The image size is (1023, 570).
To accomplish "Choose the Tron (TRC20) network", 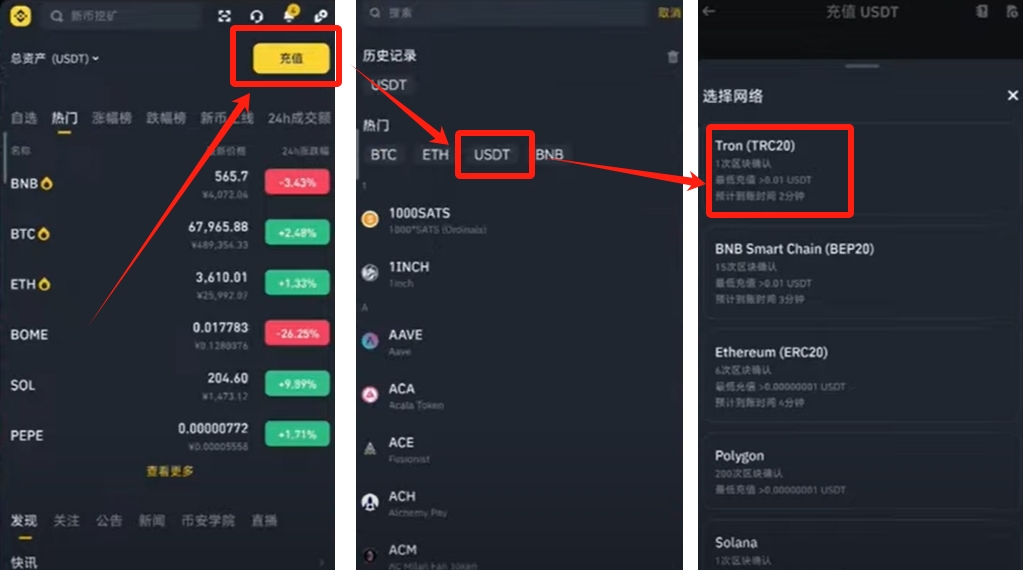I will [x=780, y=170].
